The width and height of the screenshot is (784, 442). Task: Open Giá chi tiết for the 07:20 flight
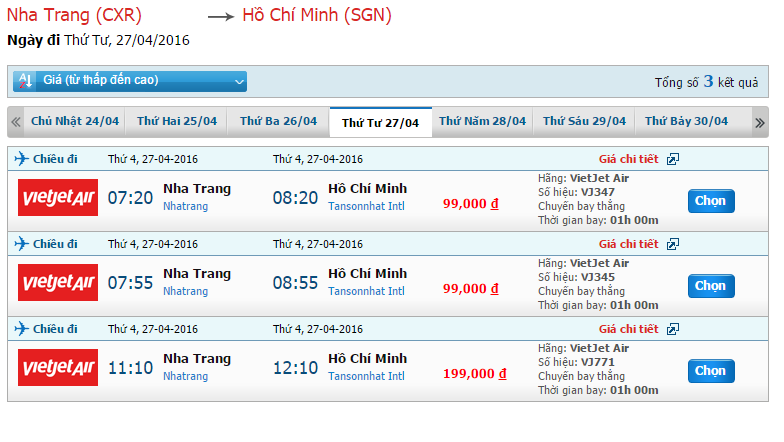coord(628,159)
